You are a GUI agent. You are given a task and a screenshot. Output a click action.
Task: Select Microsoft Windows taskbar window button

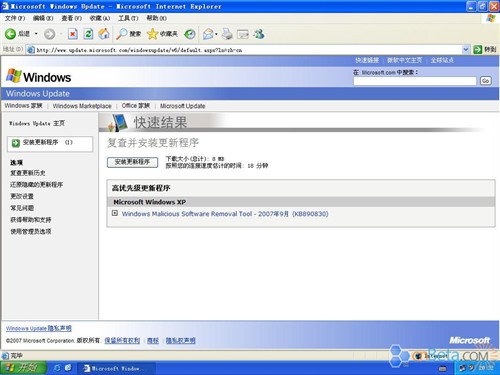coord(117,368)
